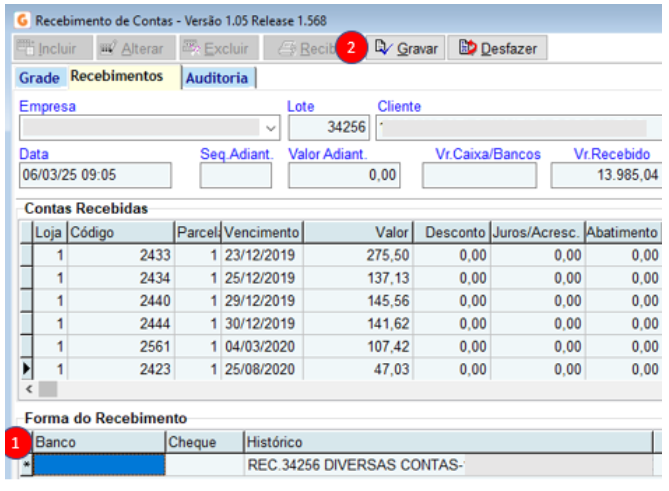Click due date 29/12/2019

pos(262,301)
